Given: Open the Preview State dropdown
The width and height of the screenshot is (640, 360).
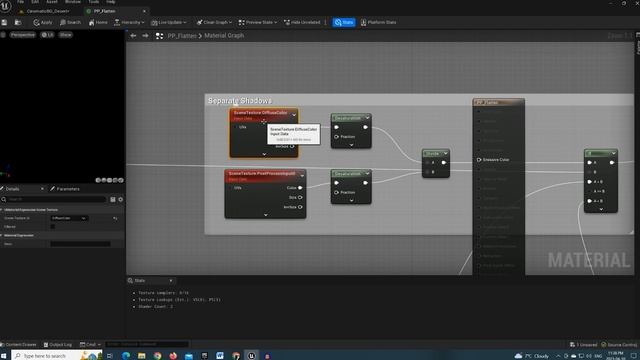Looking at the screenshot, I should click(258, 22).
